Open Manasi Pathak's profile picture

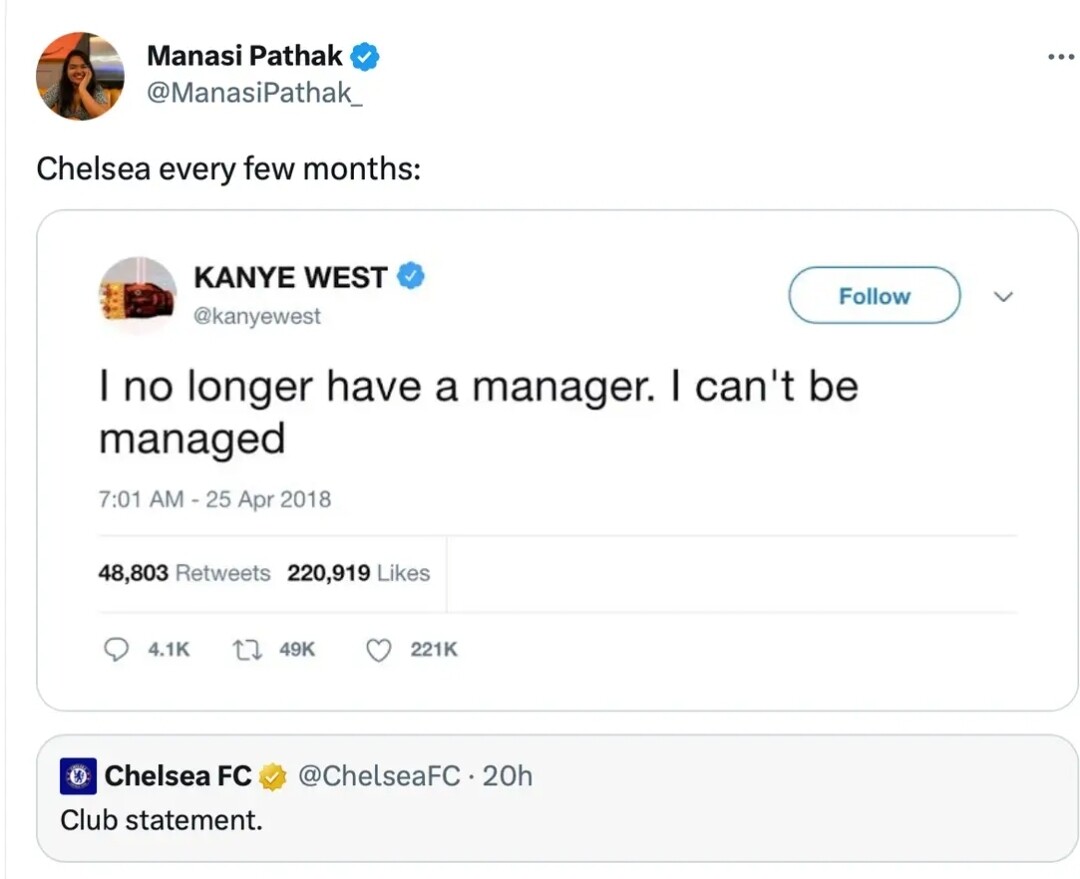[x=80, y=76]
